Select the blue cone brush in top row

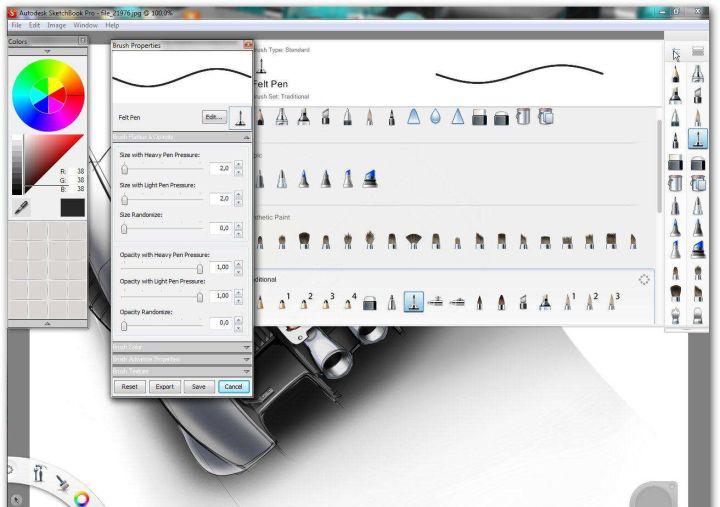tap(413, 117)
